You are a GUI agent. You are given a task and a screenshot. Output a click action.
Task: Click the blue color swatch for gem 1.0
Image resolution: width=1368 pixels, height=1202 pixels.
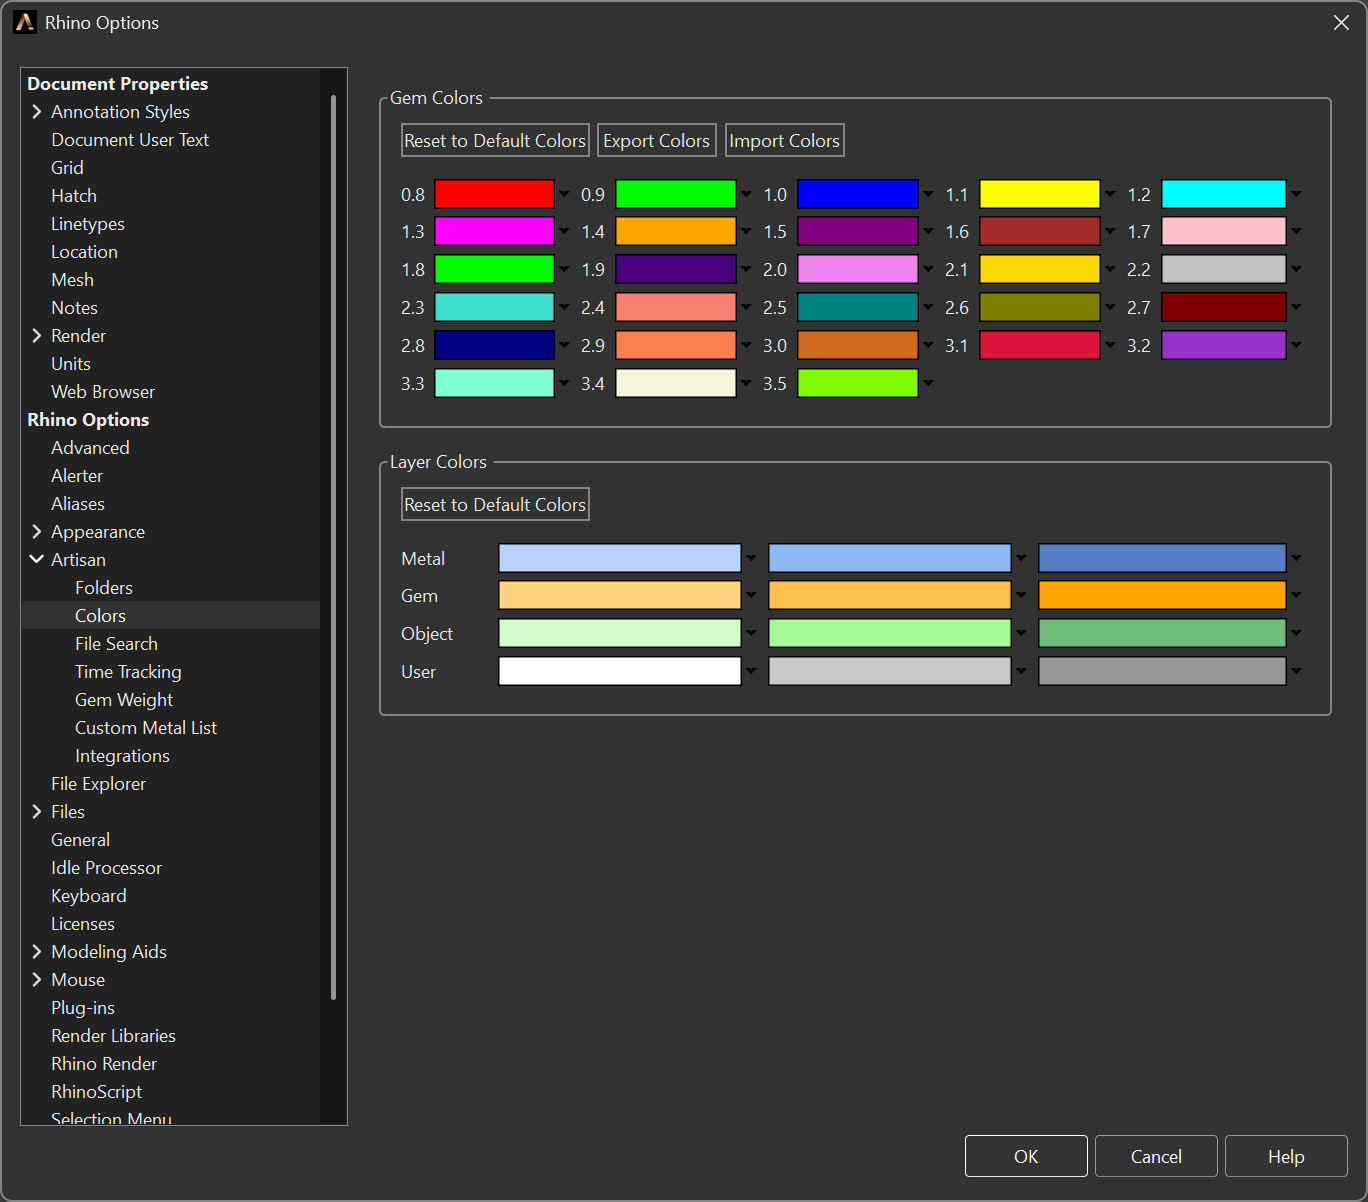pyautogui.click(x=858, y=194)
